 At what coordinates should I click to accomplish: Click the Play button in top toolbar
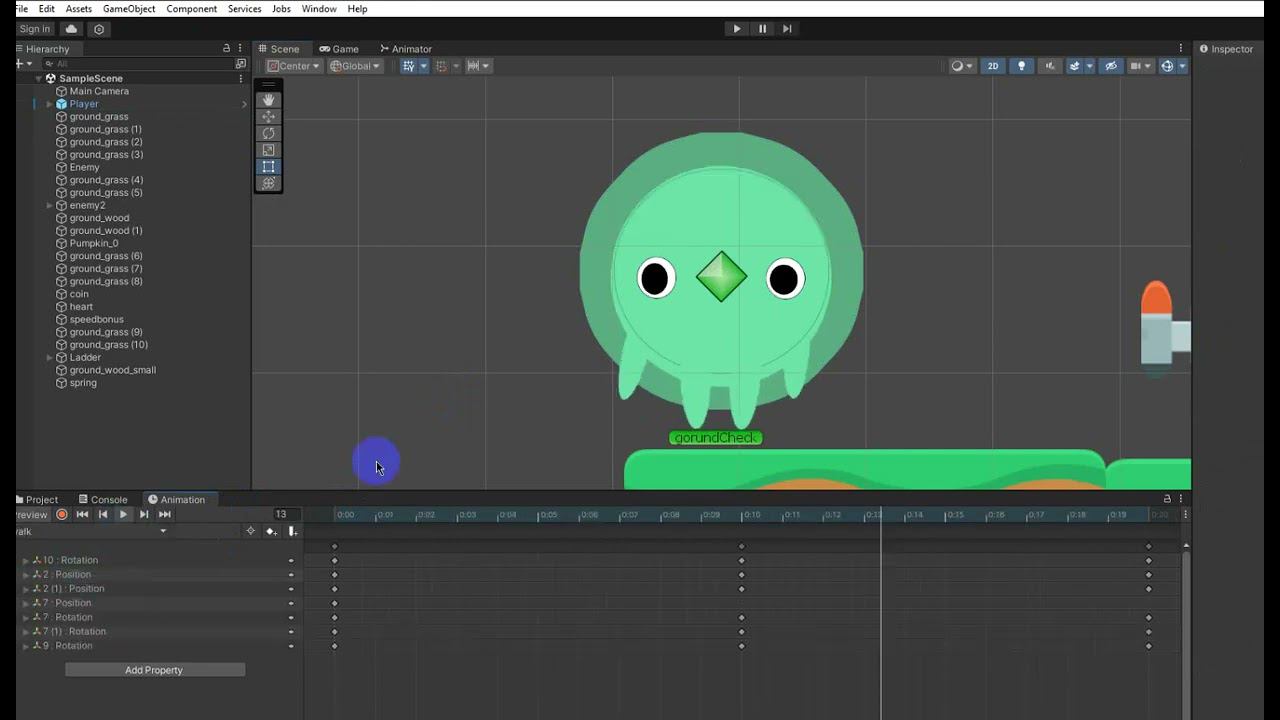pos(737,29)
